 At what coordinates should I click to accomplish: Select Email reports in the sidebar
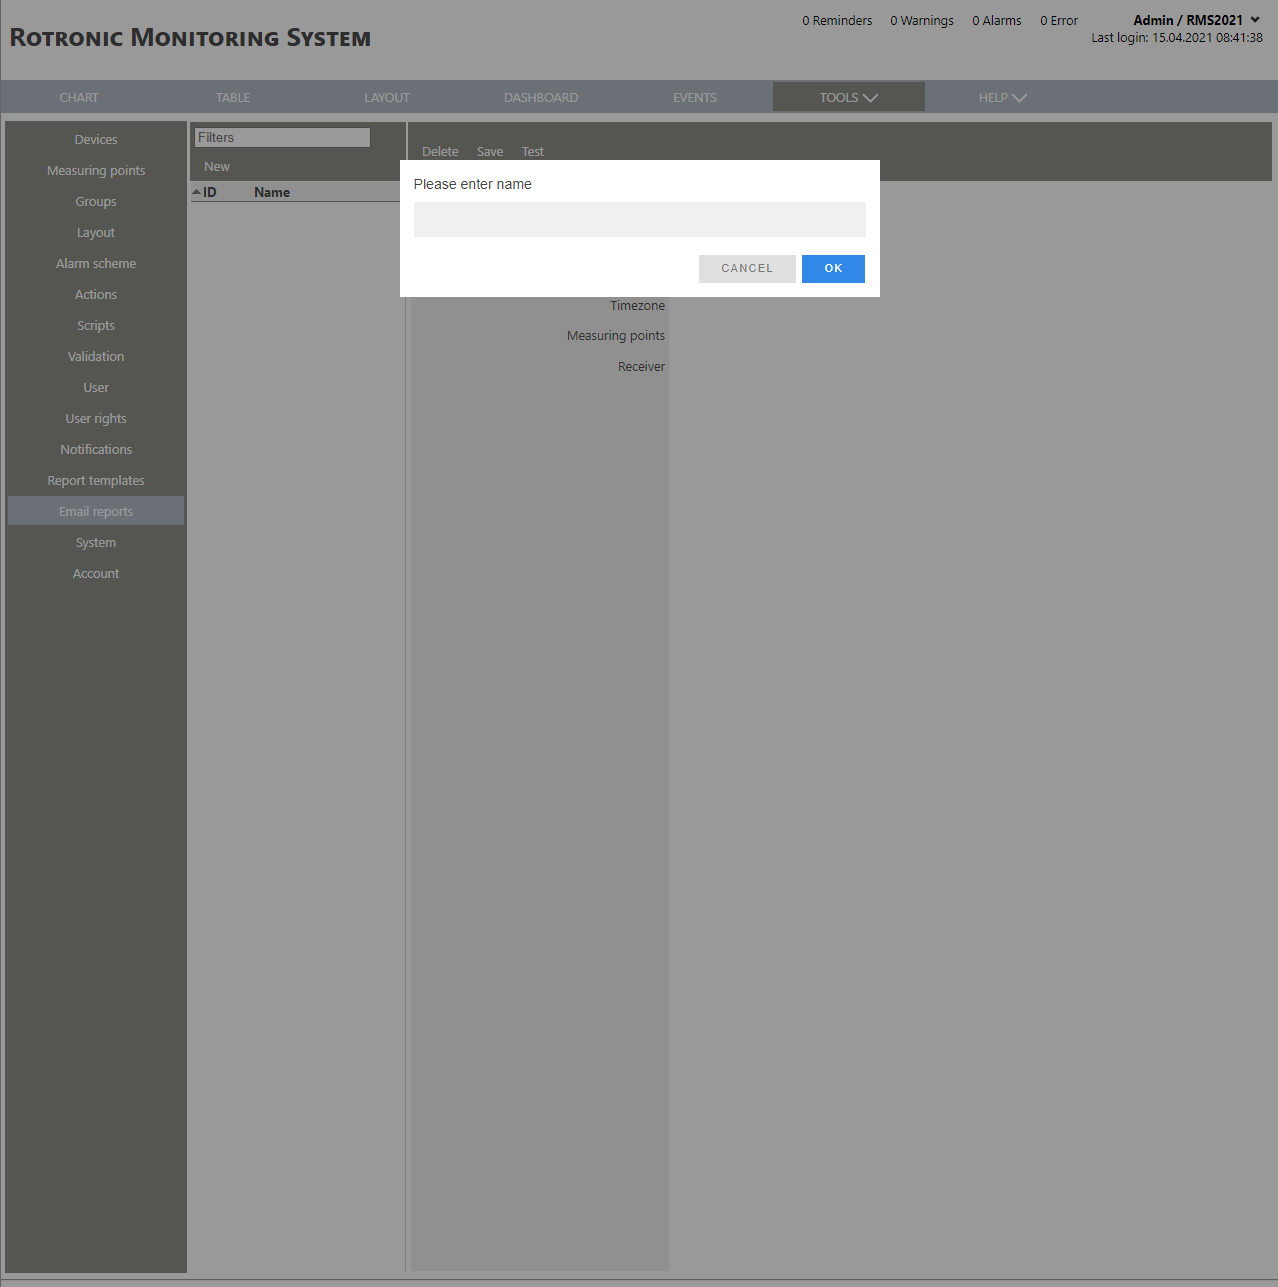96,511
